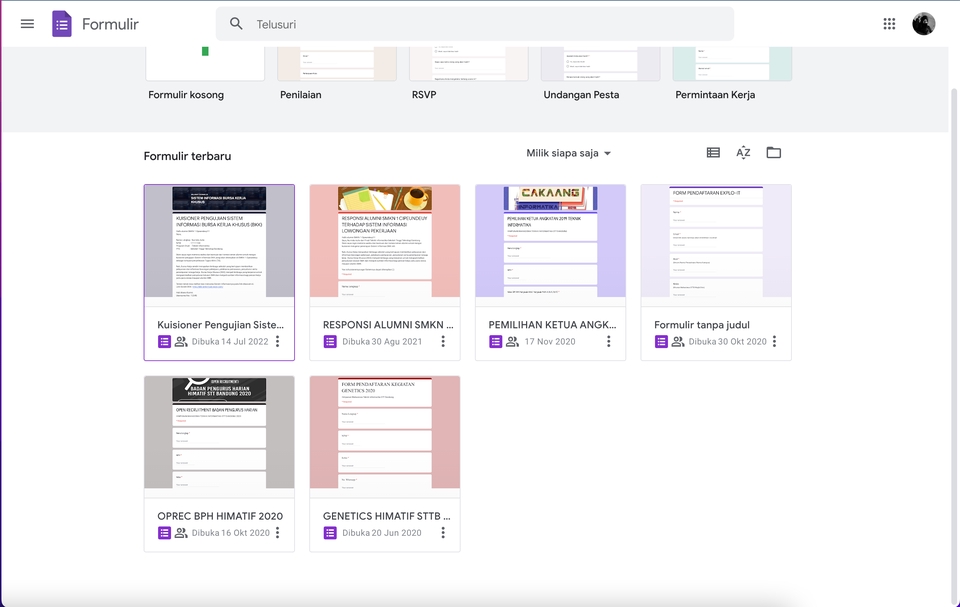
Task: Click the Formulir home logo icon
Action: pos(62,22)
